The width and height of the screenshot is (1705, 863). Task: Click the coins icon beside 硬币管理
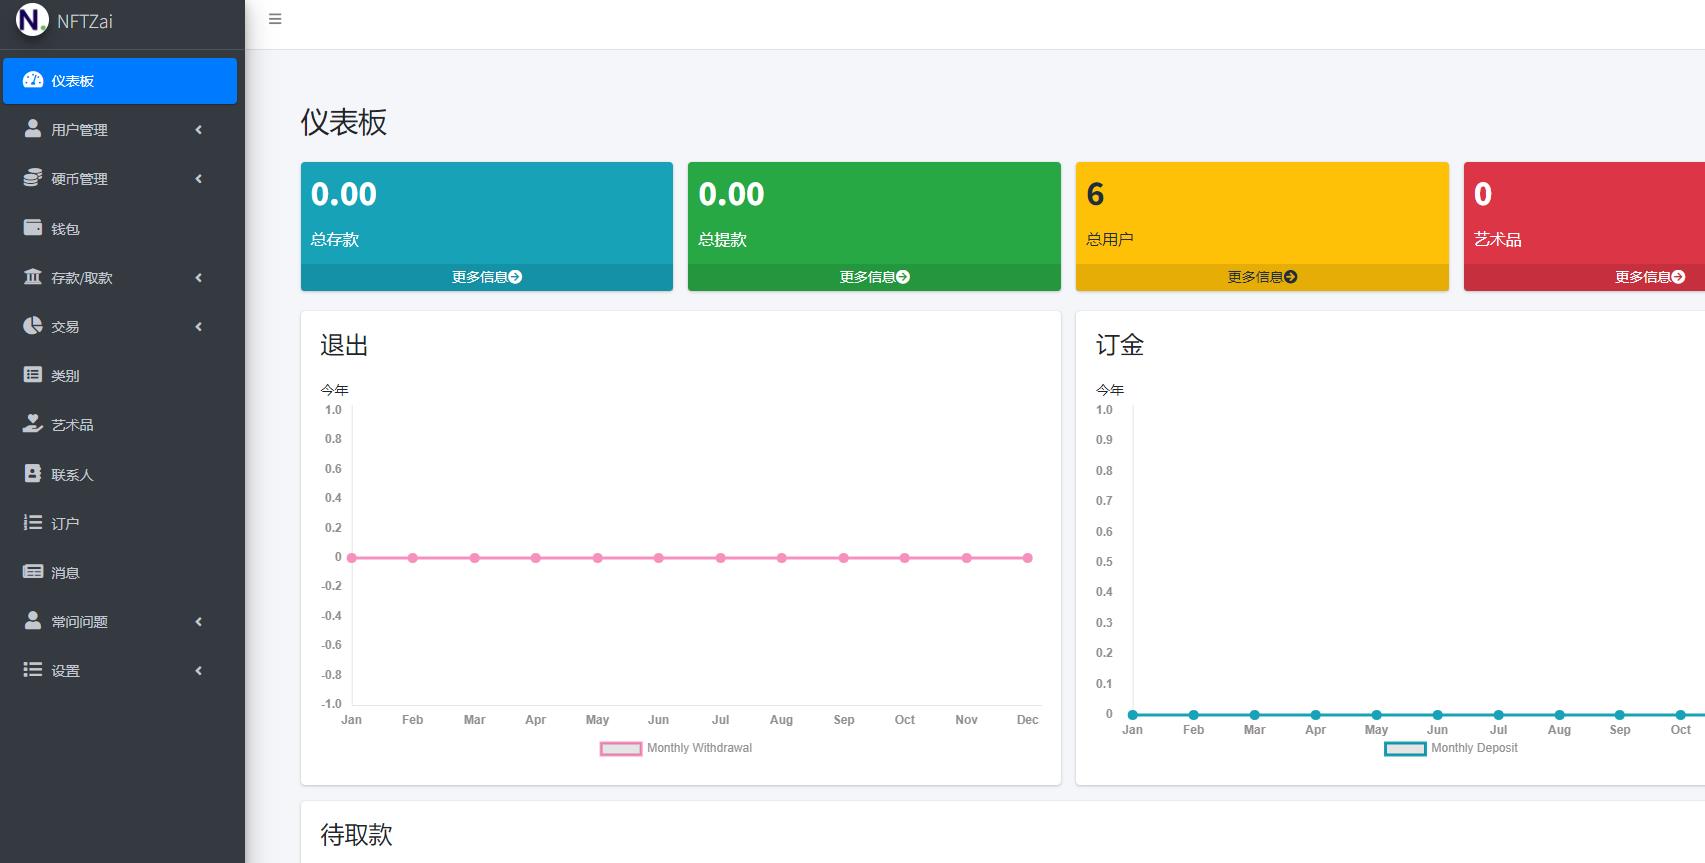tap(33, 178)
